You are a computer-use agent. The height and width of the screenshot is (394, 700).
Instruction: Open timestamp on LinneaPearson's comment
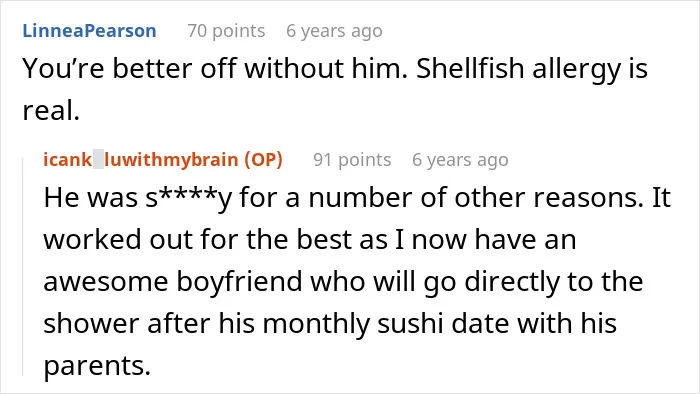[334, 31]
